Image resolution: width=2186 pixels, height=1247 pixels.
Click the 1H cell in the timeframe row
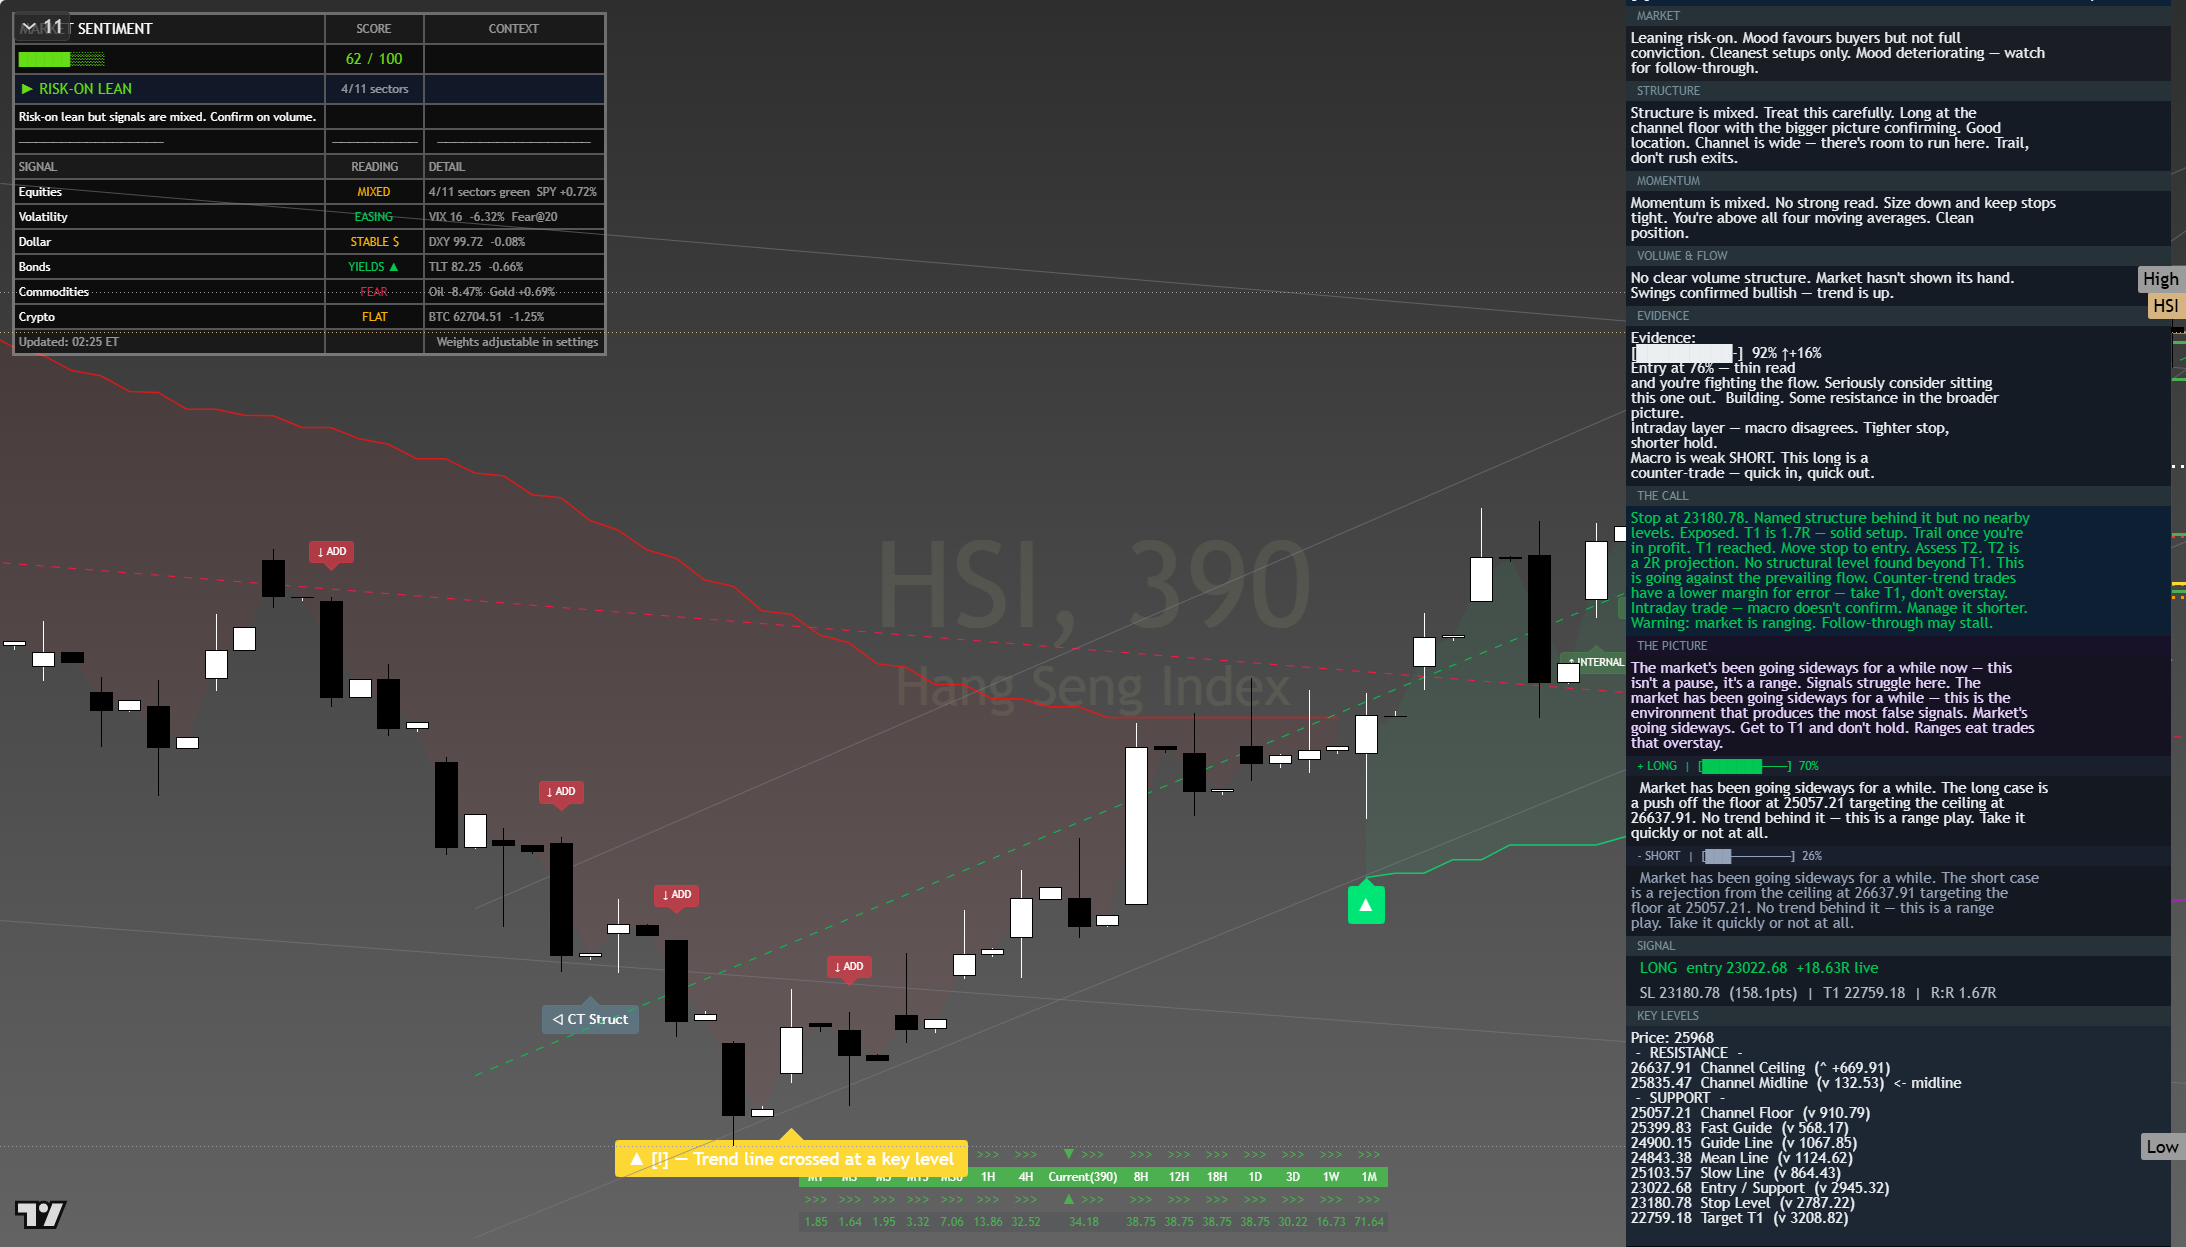[988, 1177]
